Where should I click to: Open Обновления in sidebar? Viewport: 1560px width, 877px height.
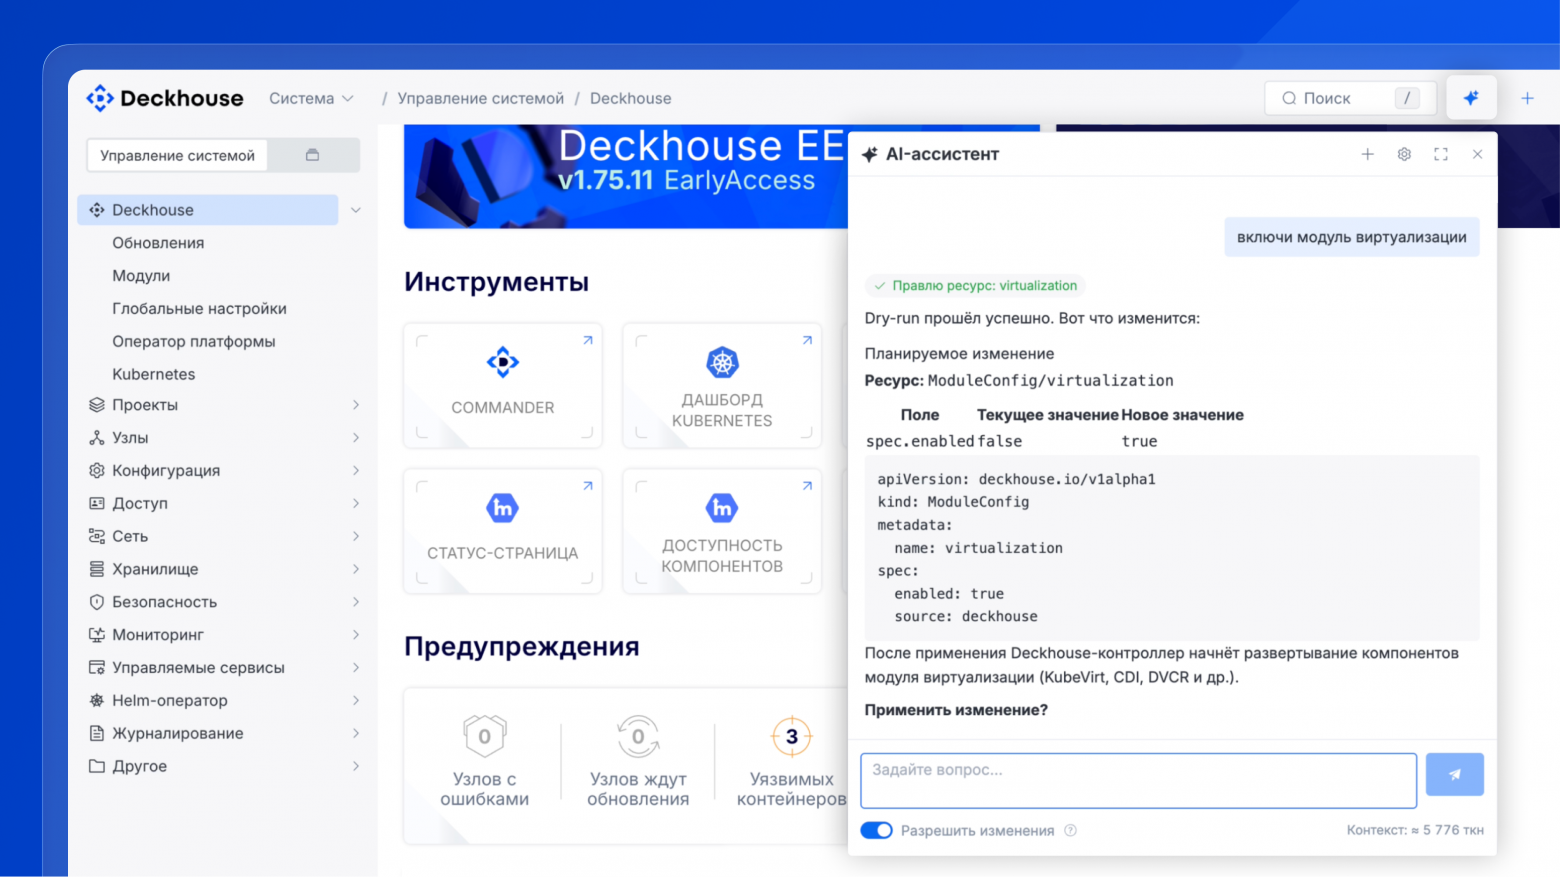(x=158, y=243)
